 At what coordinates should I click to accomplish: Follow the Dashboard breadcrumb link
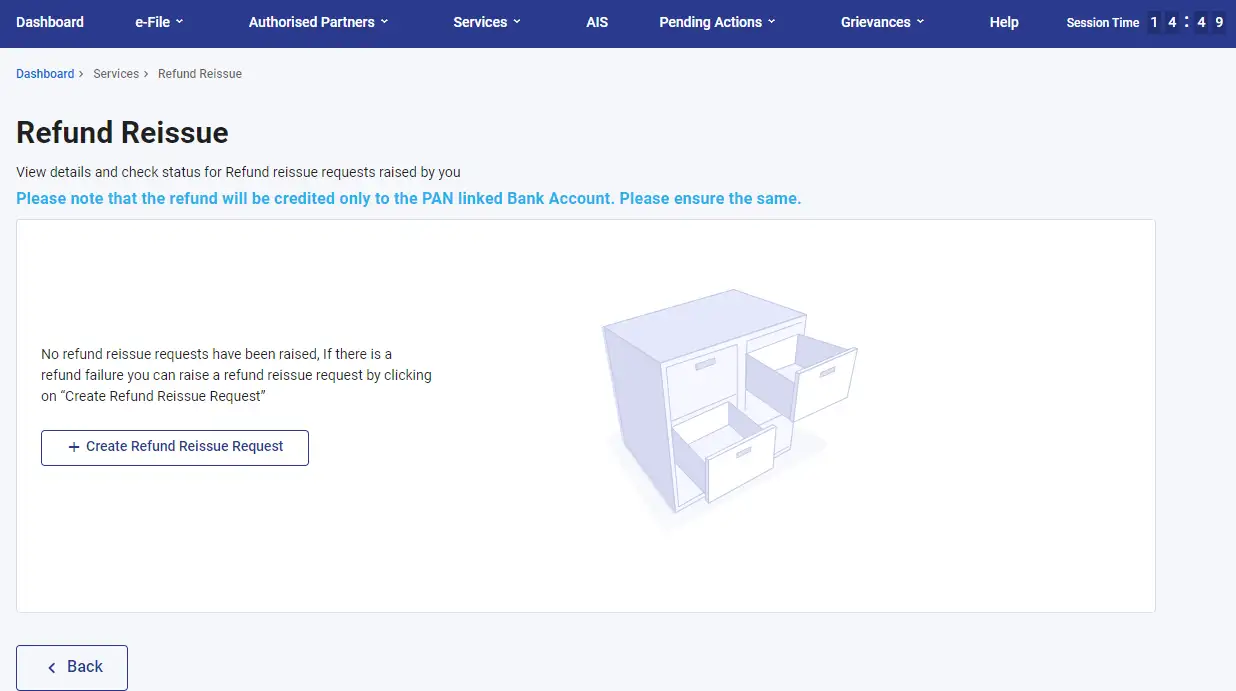pyautogui.click(x=45, y=74)
